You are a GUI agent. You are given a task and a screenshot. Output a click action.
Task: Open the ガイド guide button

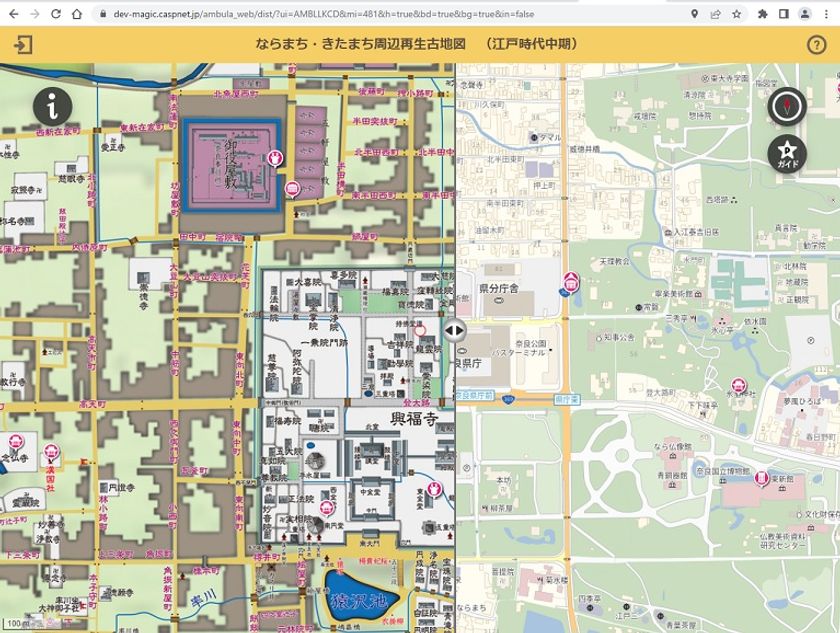click(x=787, y=153)
